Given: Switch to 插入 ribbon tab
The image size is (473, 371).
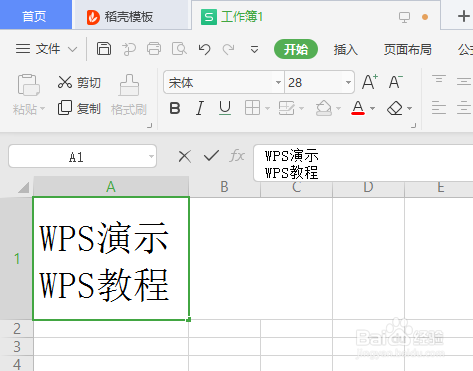Looking at the screenshot, I should 346,50.
